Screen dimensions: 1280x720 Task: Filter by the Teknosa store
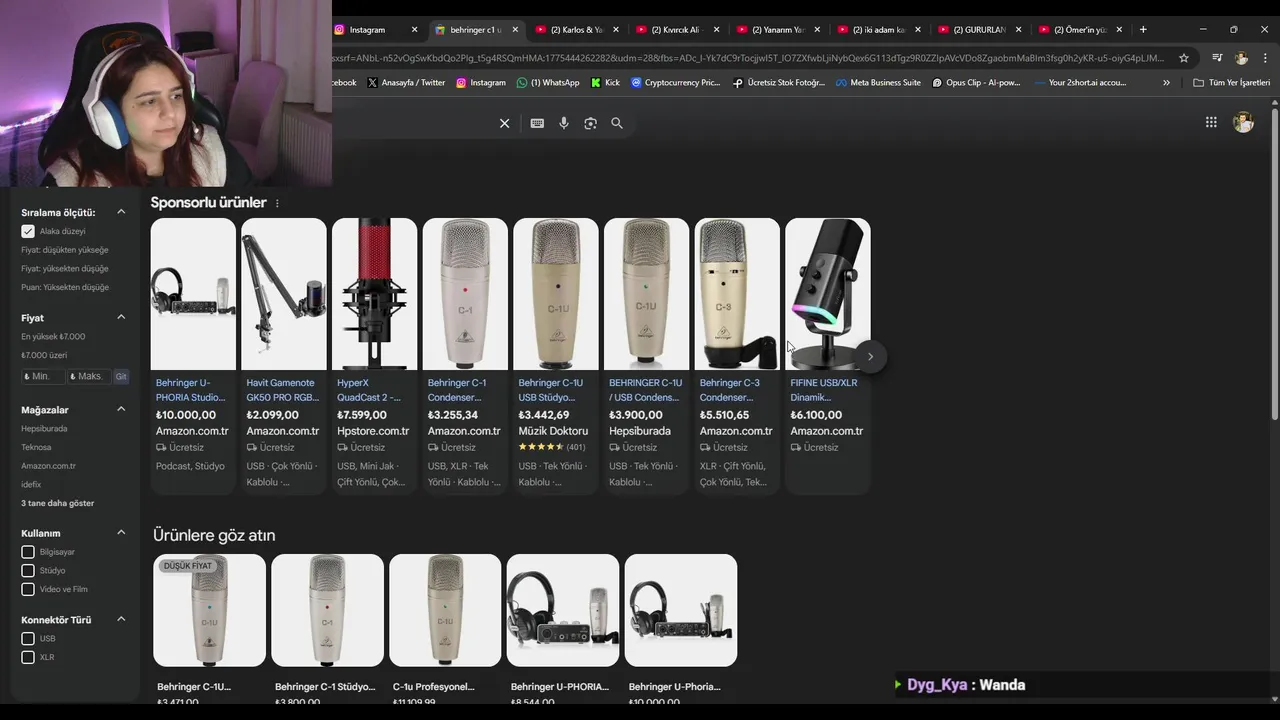[36, 447]
